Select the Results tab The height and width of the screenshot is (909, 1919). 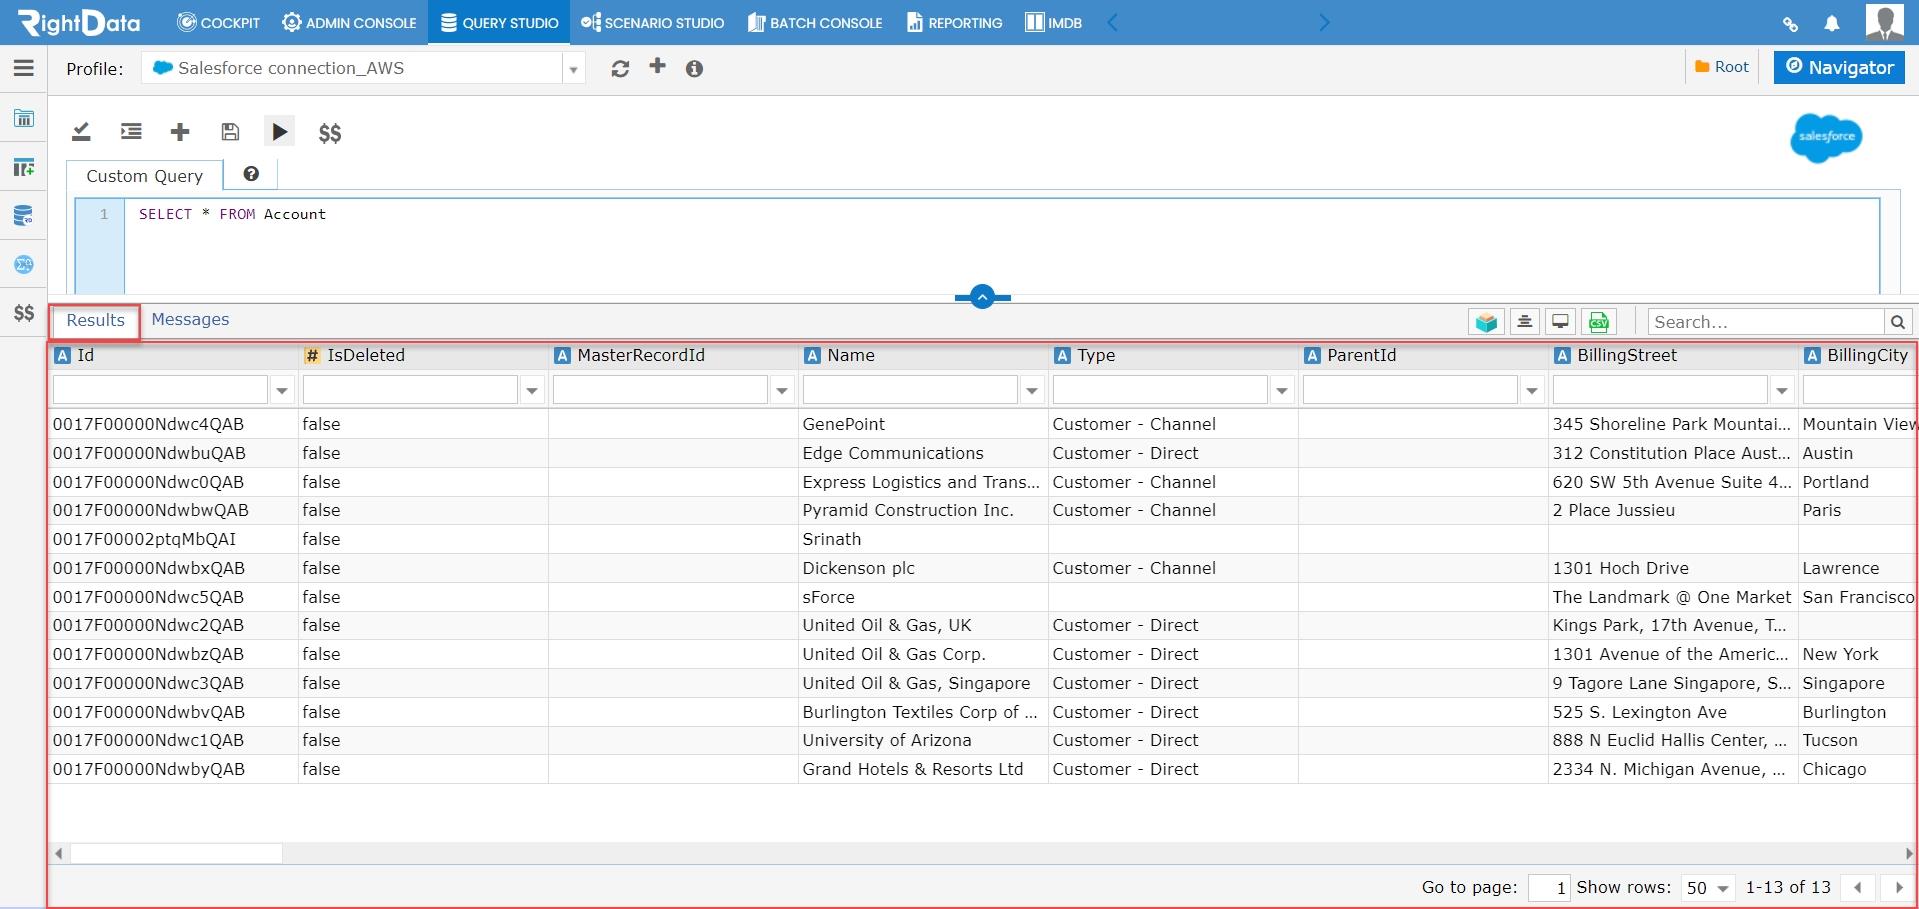pos(95,320)
